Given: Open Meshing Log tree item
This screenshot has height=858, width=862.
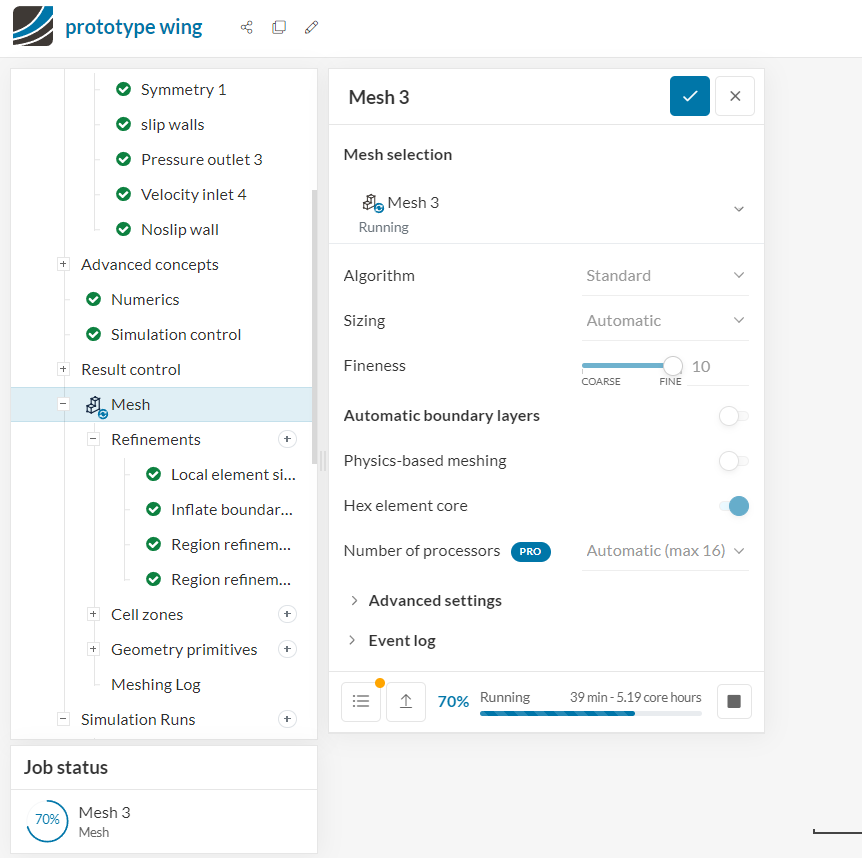Looking at the screenshot, I should click(155, 684).
